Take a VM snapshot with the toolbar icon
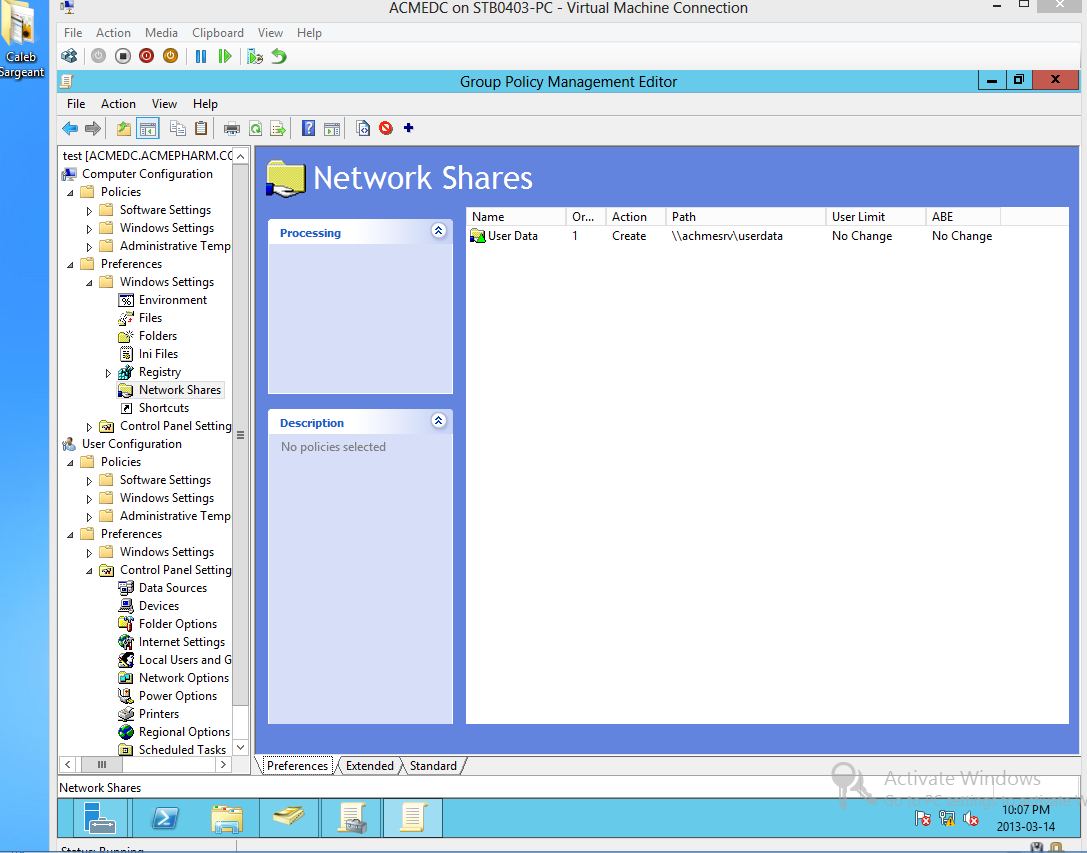 click(x=255, y=56)
